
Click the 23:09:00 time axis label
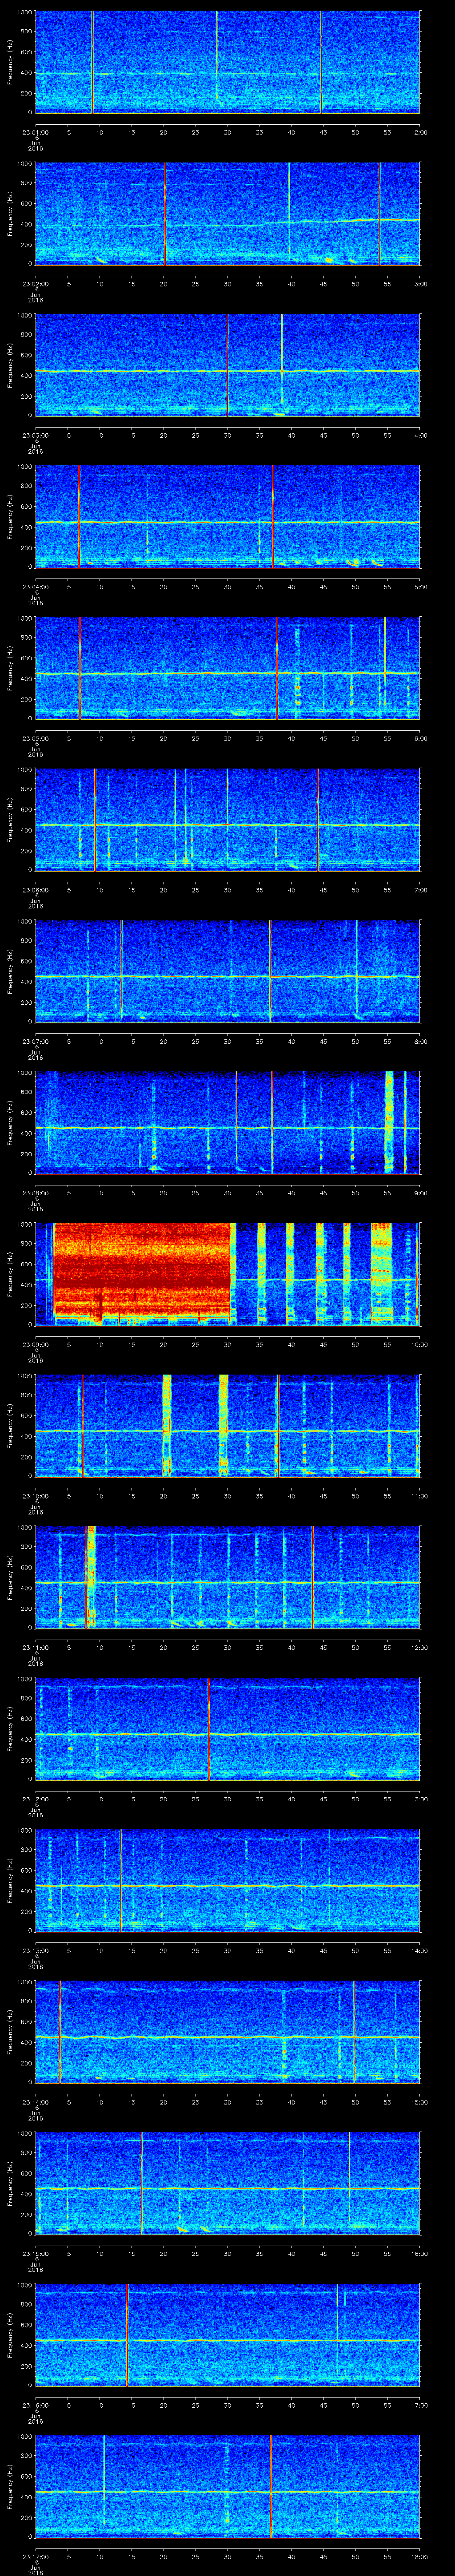pyautogui.click(x=35, y=1344)
